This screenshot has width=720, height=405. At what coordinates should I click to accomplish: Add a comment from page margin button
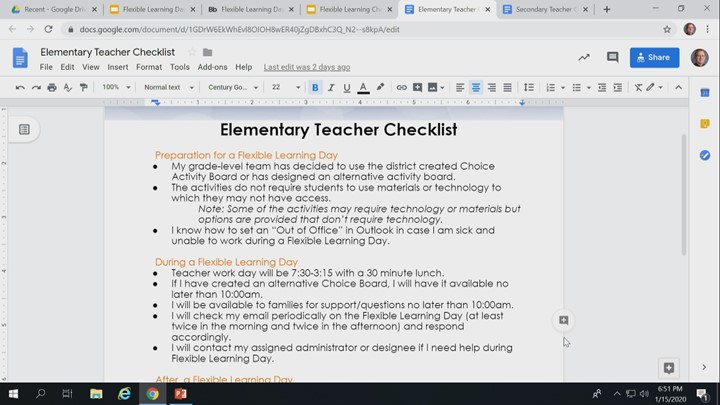pos(563,320)
